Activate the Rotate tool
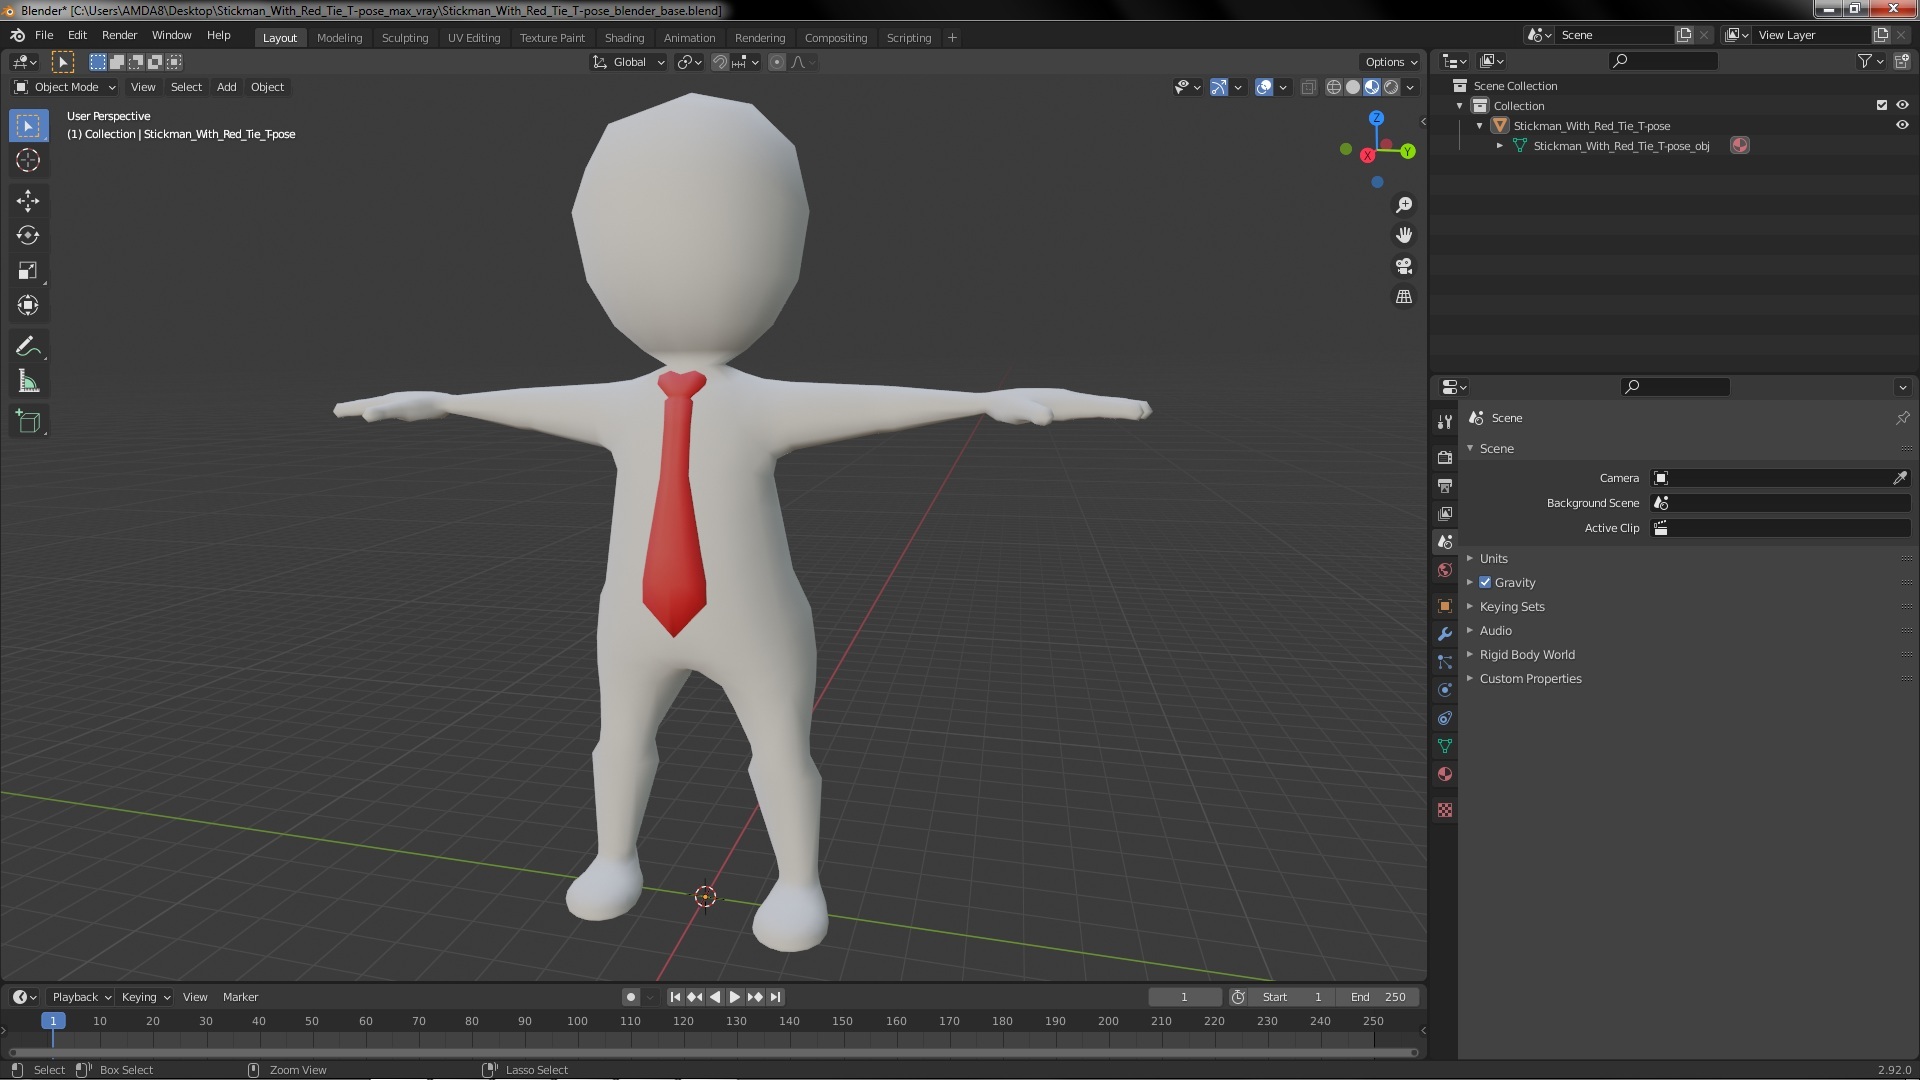The height and width of the screenshot is (1080, 1920). tap(28, 236)
